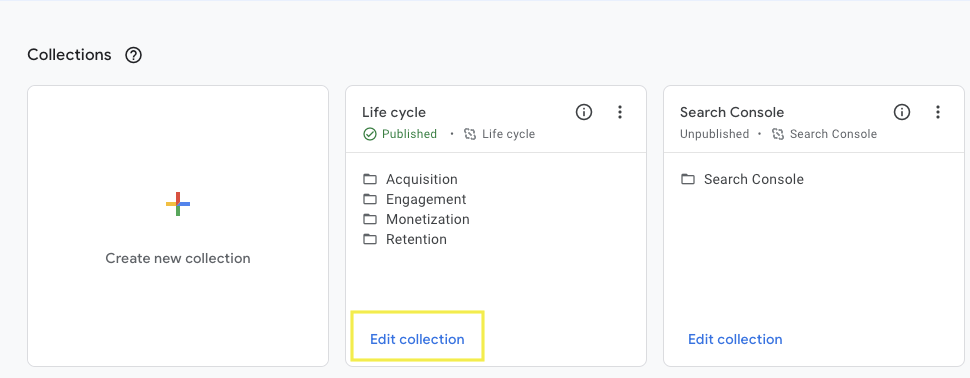Click Life cycle template name beside Published
Image resolution: width=970 pixels, height=378 pixels.
click(x=509, y=134)
